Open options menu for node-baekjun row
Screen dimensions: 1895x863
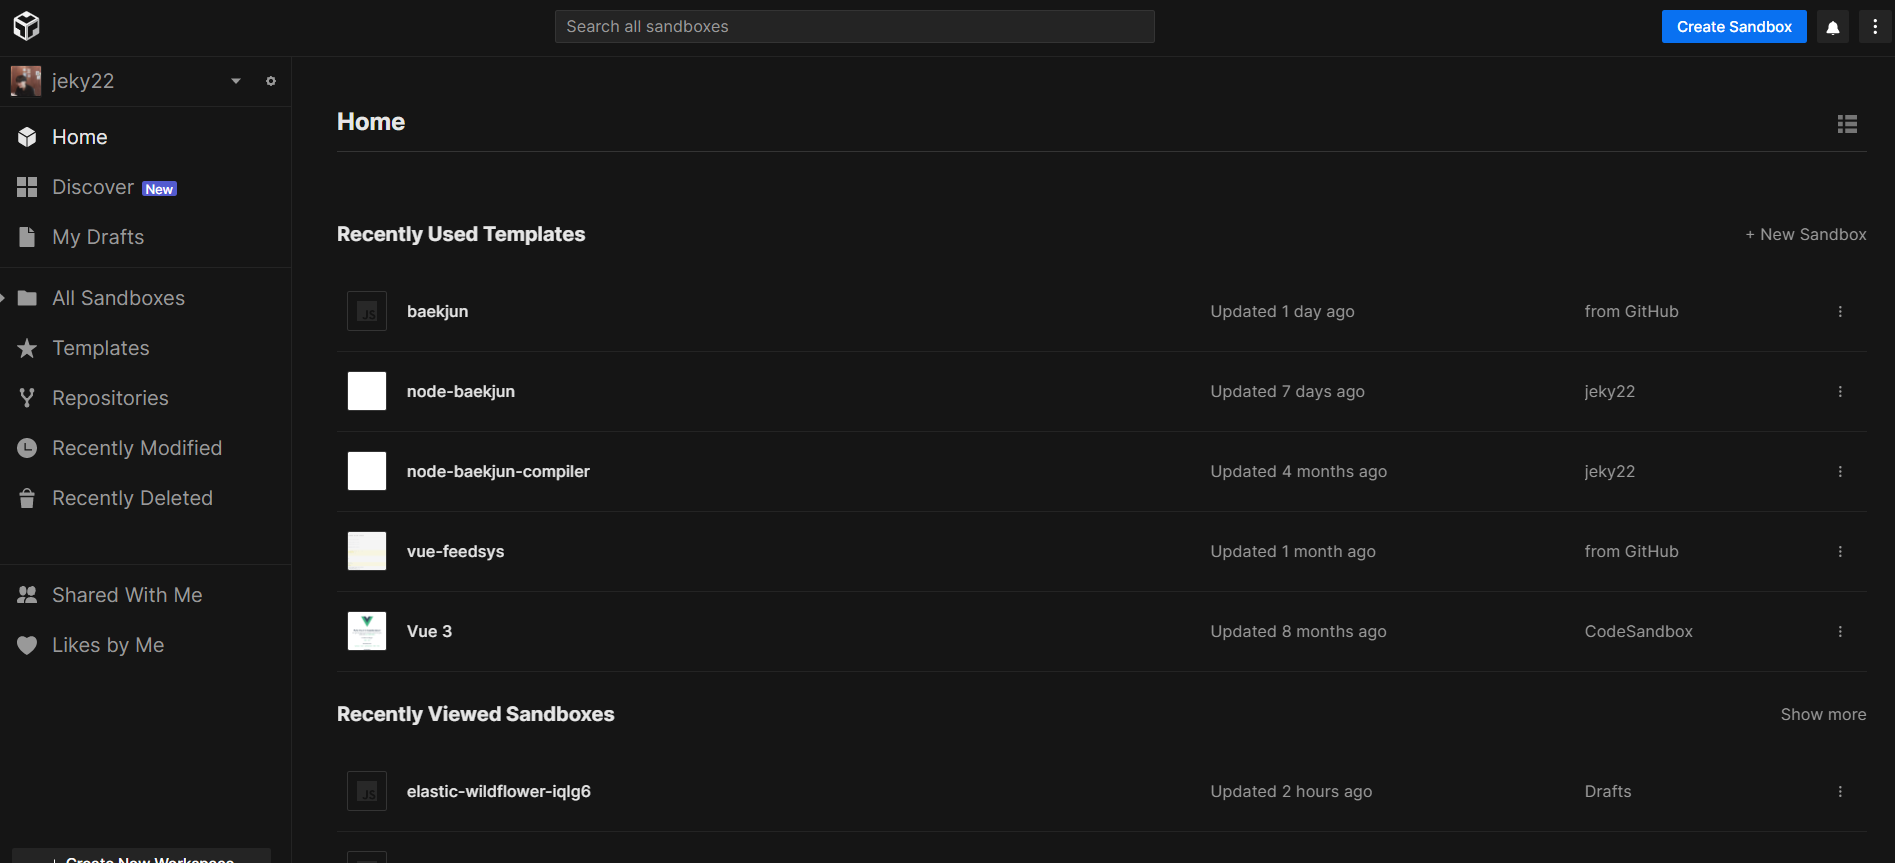[1840, 391]
